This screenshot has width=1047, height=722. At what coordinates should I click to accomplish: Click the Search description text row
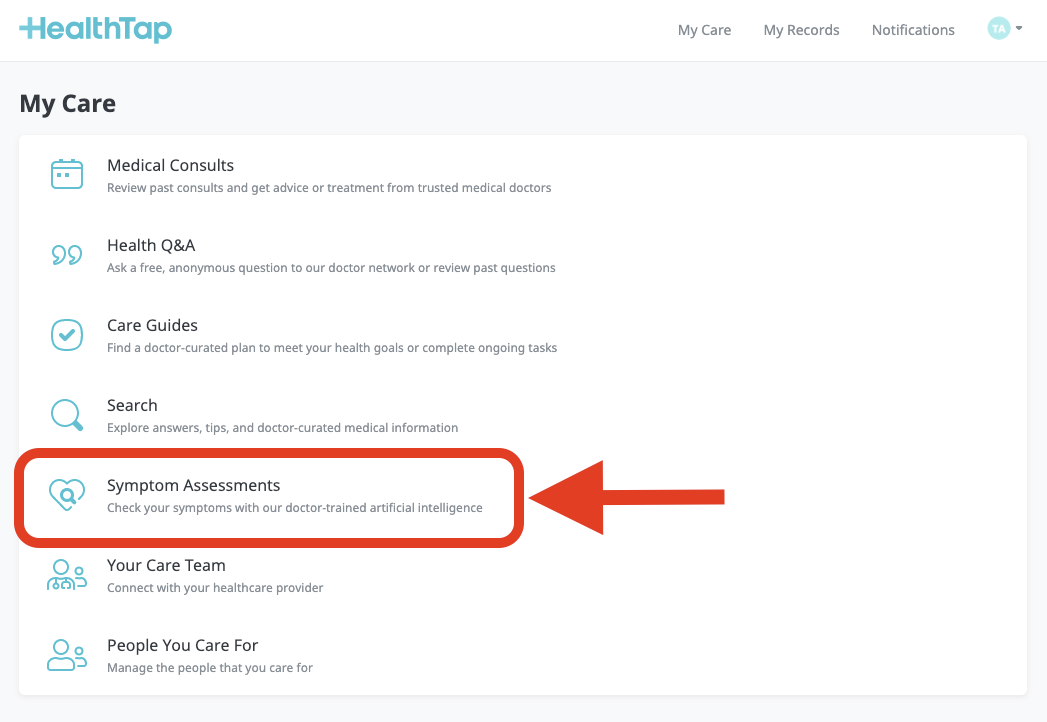282,428
